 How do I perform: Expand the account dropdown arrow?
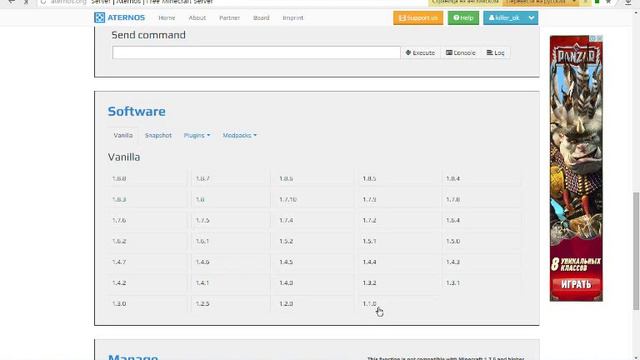(x=531, y=18)
